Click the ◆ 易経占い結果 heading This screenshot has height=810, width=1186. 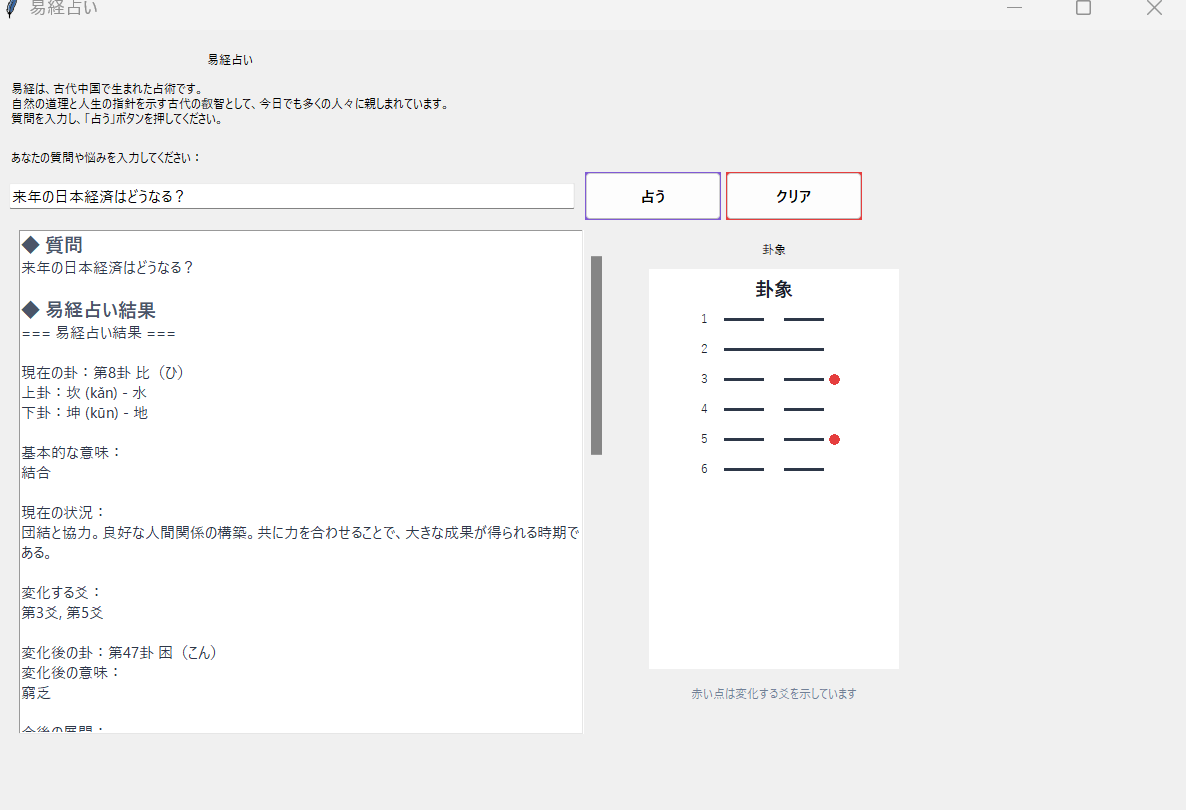click(89, 310)
